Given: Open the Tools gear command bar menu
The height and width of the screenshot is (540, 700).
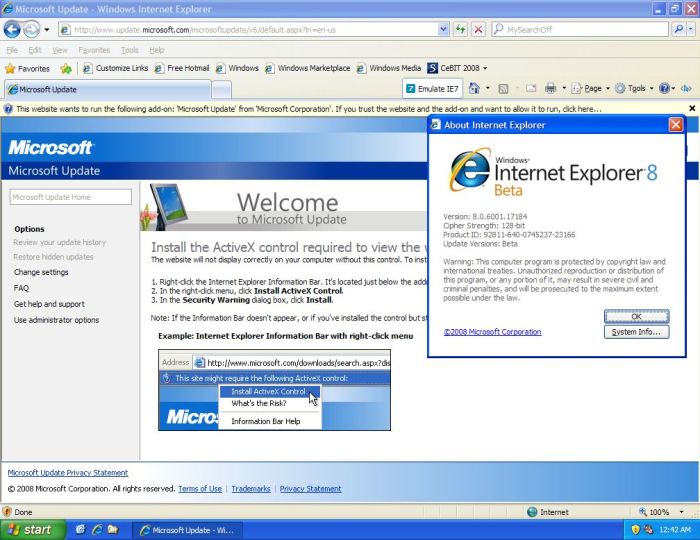Looking at the screenshot, I should click(634, 88).
